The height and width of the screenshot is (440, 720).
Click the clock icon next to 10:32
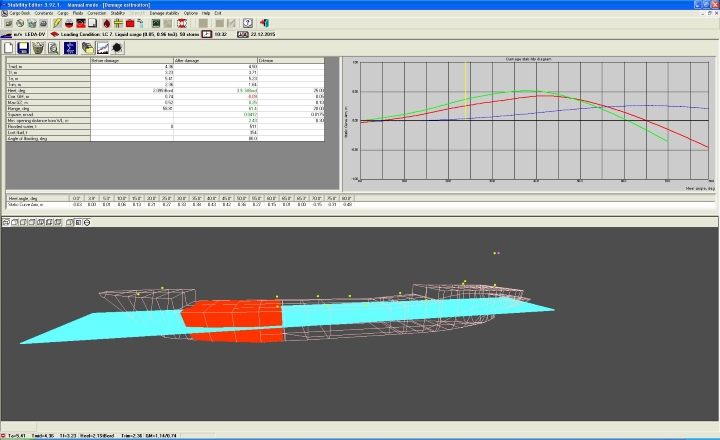[x=207, y=34]
